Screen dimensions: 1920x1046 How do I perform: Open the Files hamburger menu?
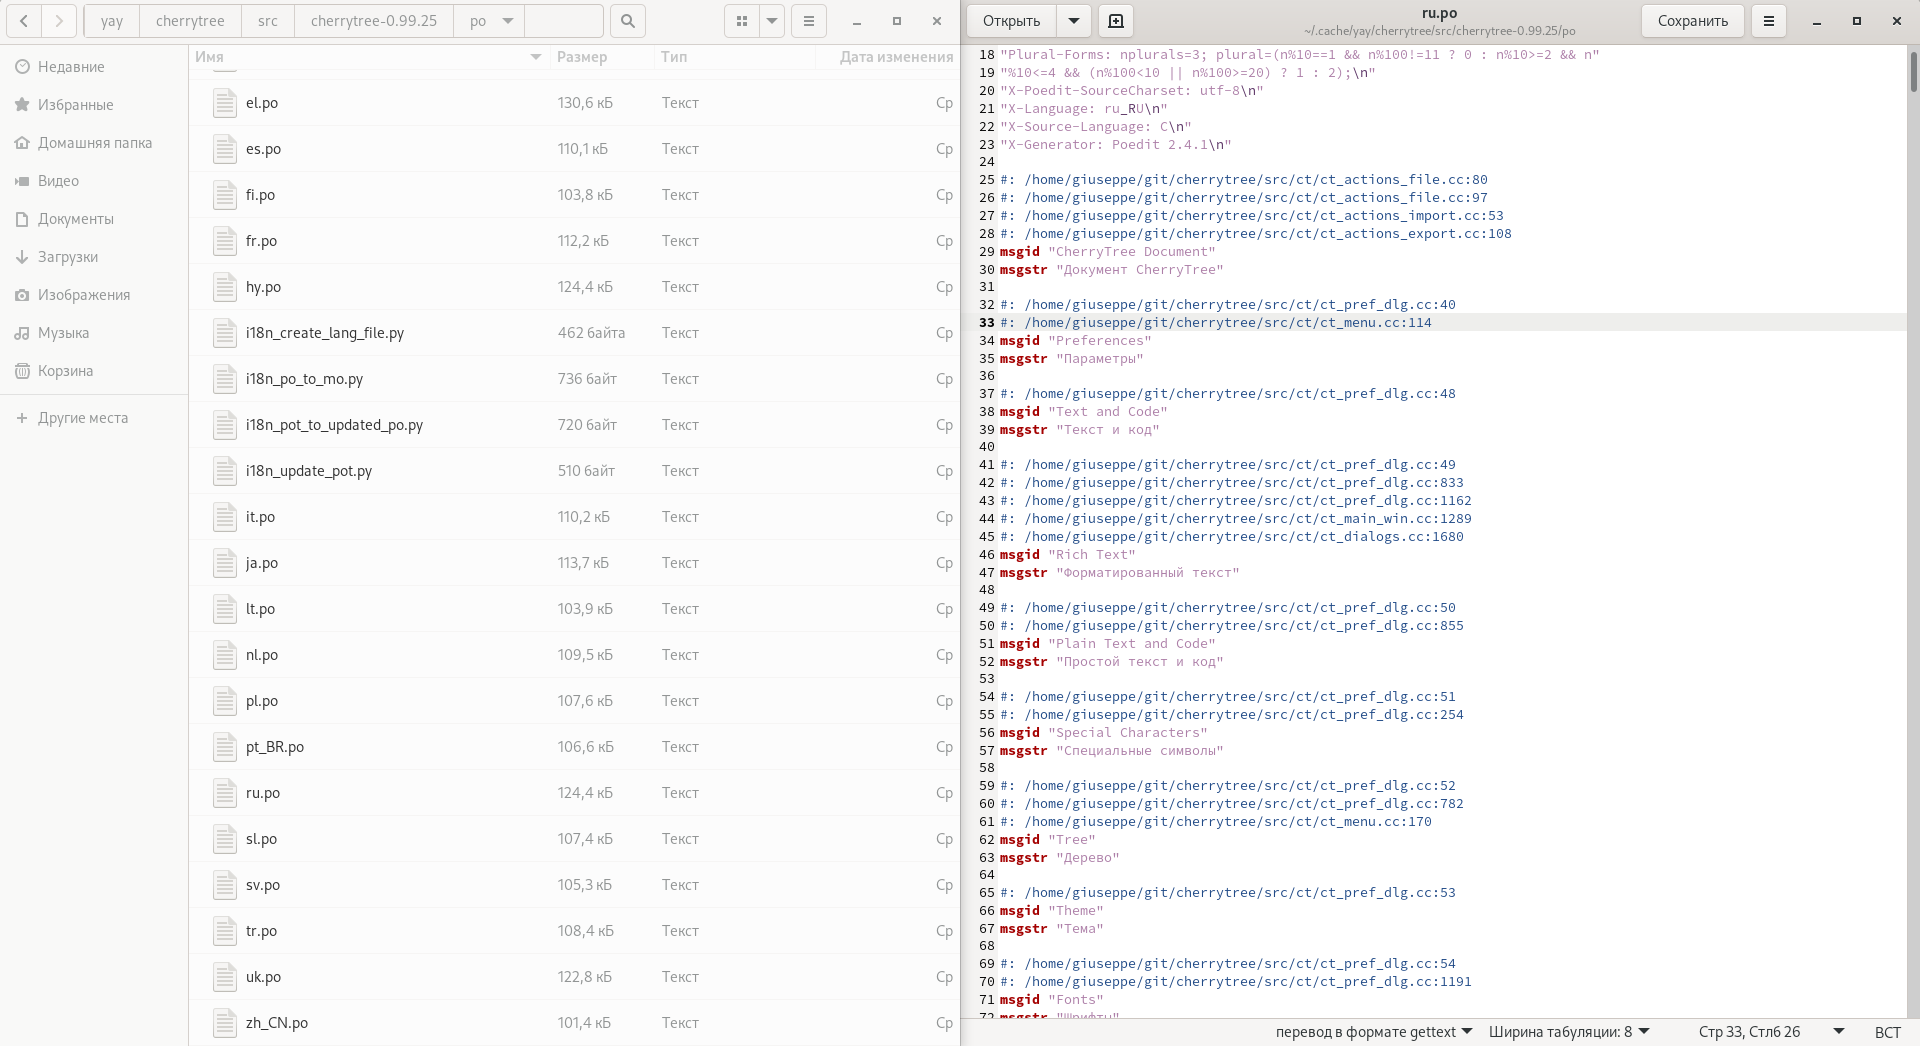pos(808,21)
